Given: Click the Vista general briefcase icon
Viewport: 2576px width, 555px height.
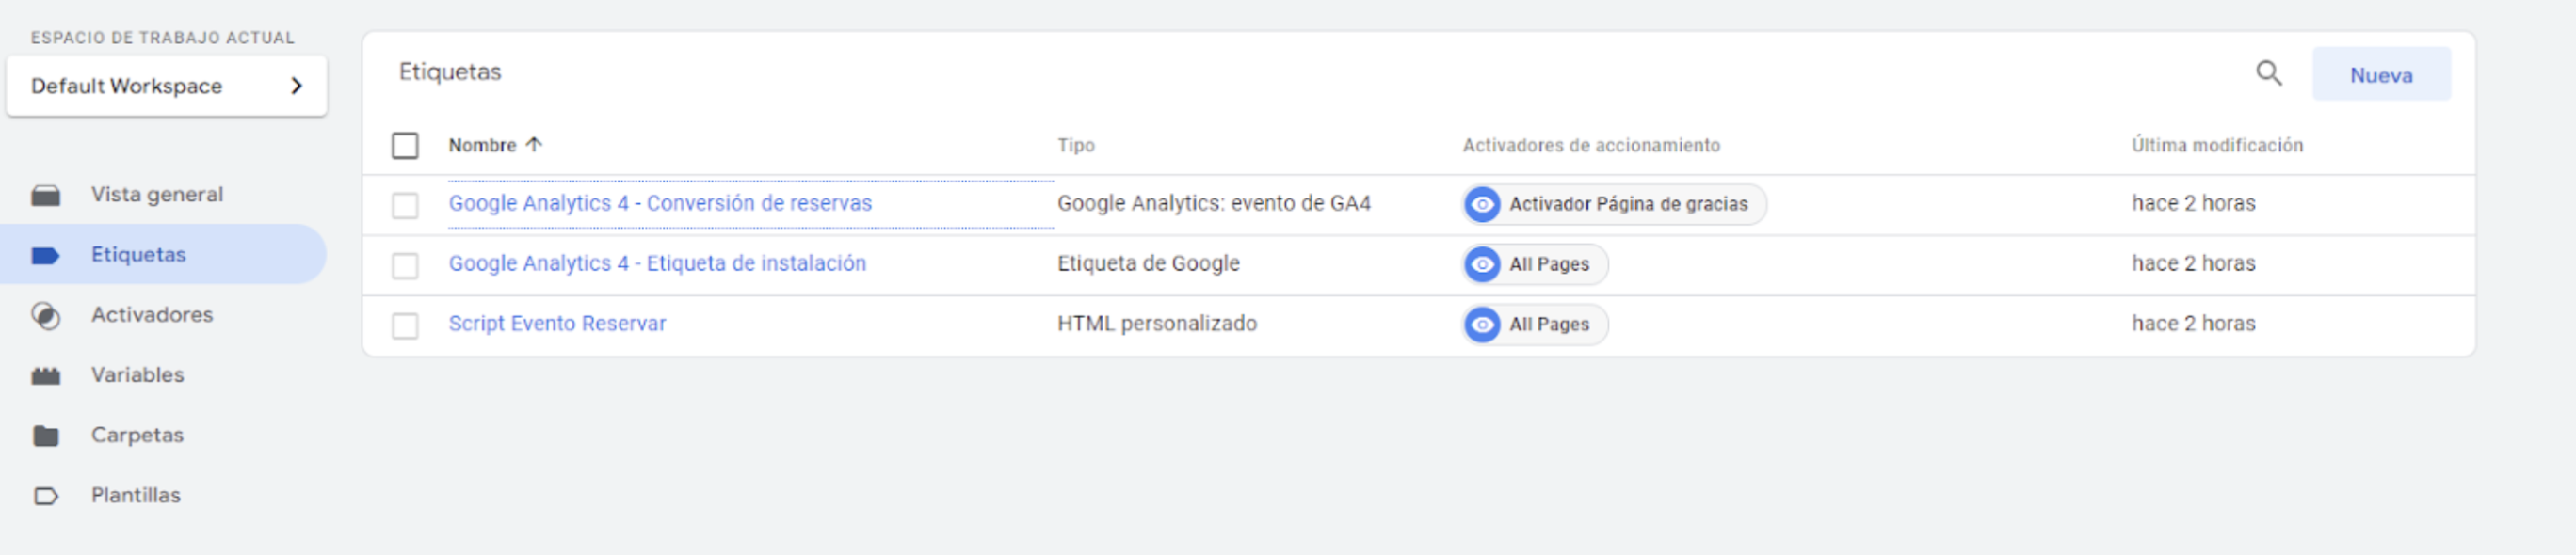Looking at the screenshot, I should coord(46,195).
